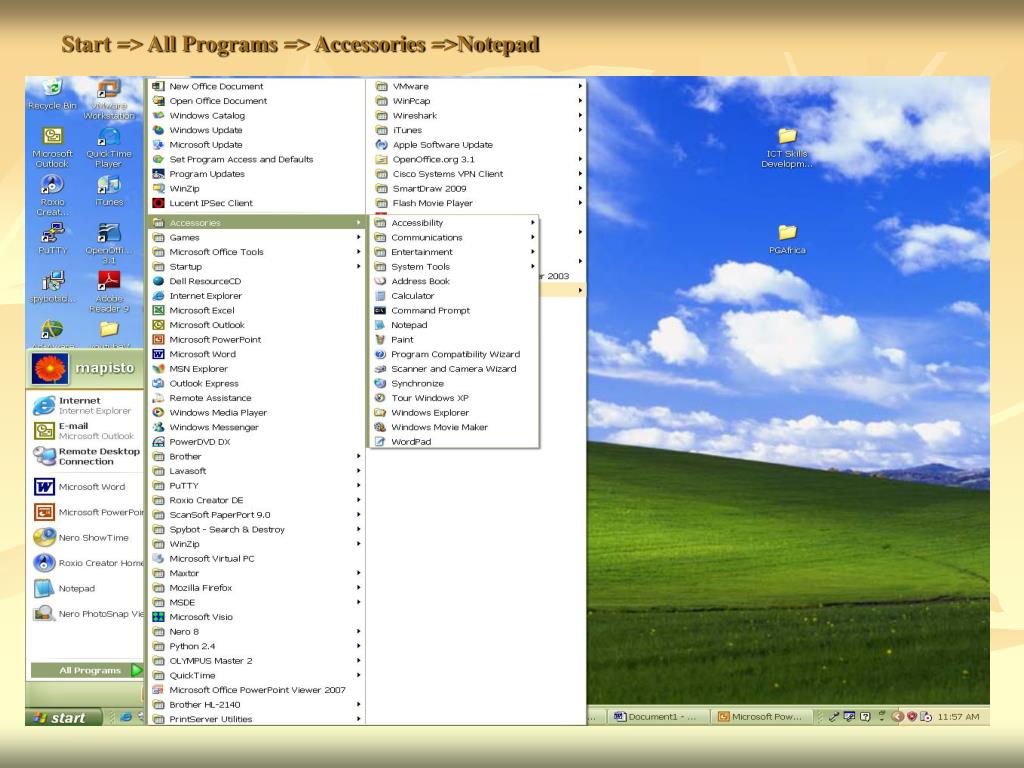Open the PGAfrica folder on the desktop
The width and height of the screenshot is (1024, 768).
coord(787,239)
